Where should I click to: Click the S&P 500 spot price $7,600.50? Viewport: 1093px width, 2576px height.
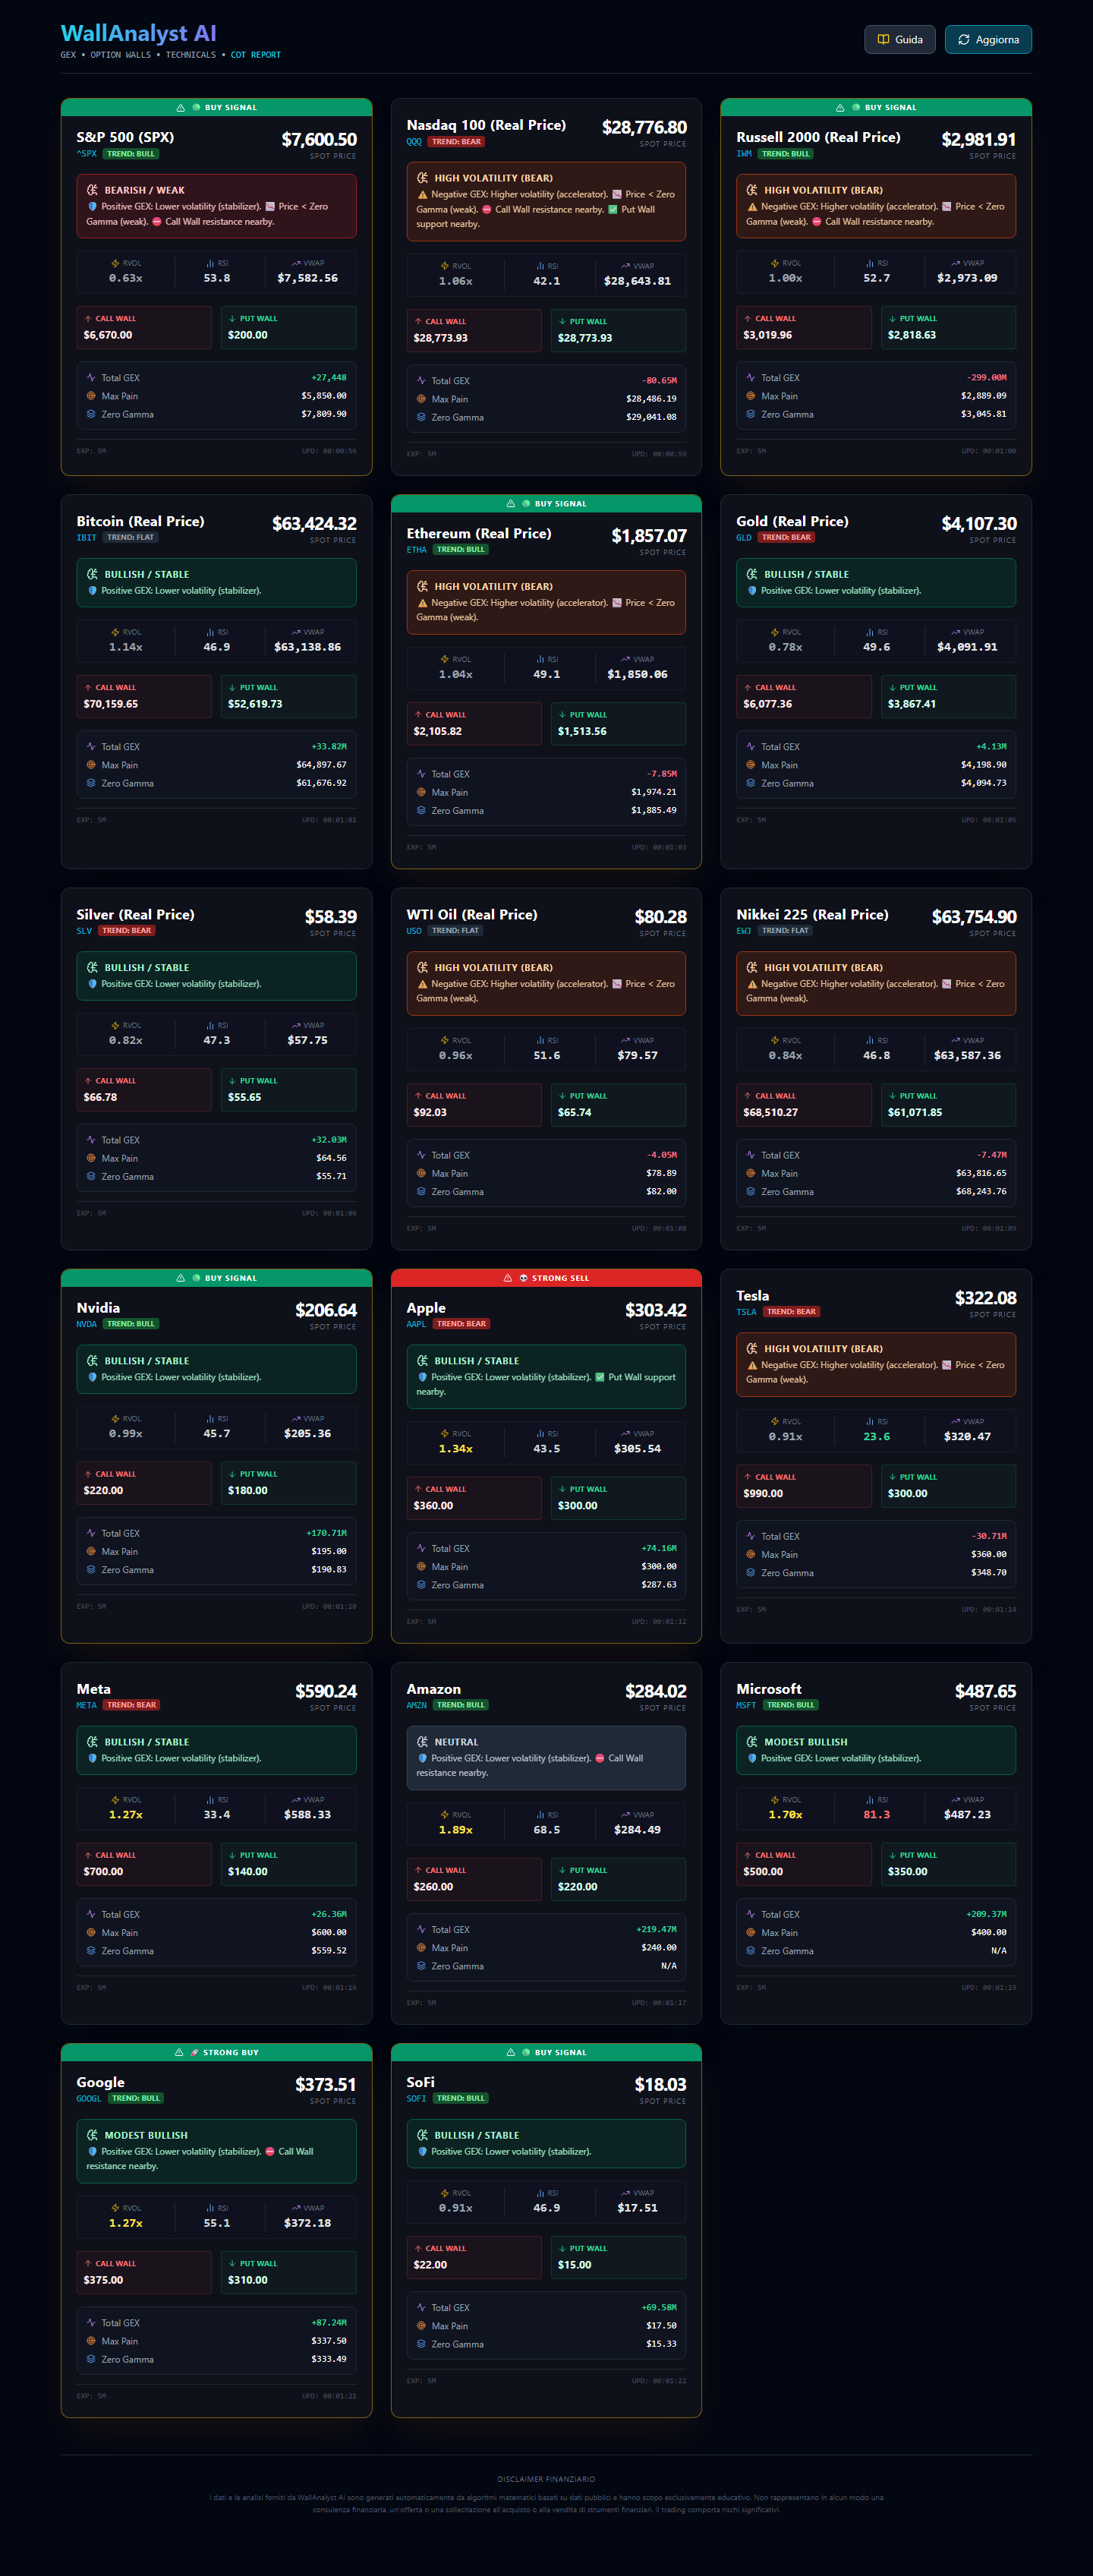(x=319, y=139)
